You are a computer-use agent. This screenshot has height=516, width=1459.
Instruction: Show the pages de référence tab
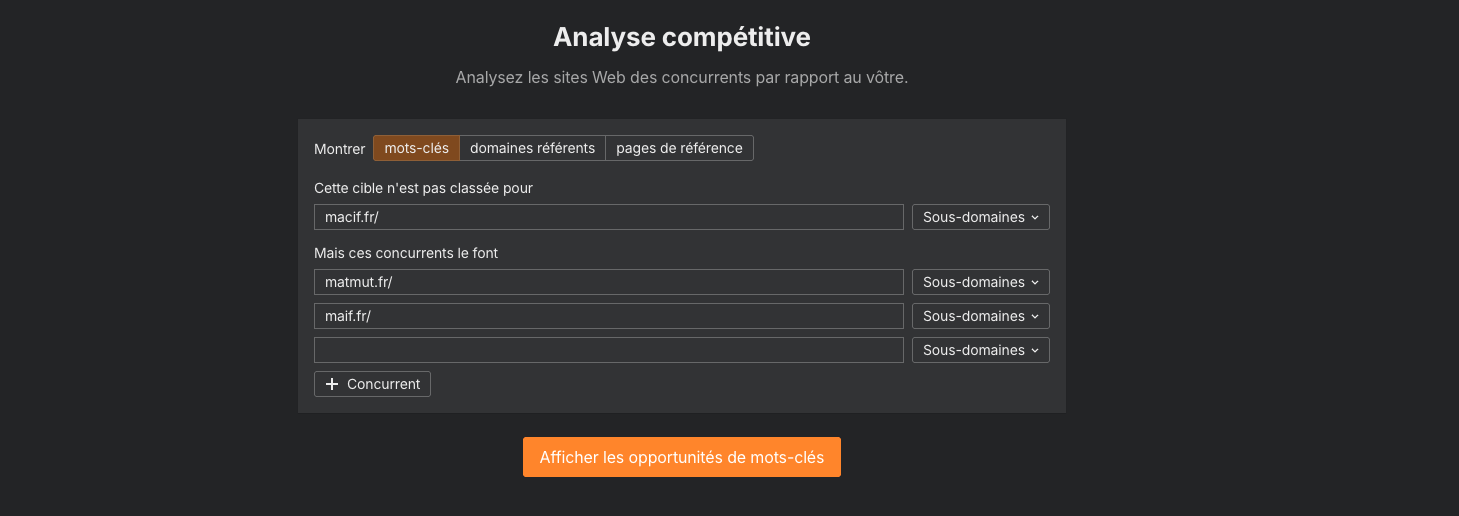[679, 148]
